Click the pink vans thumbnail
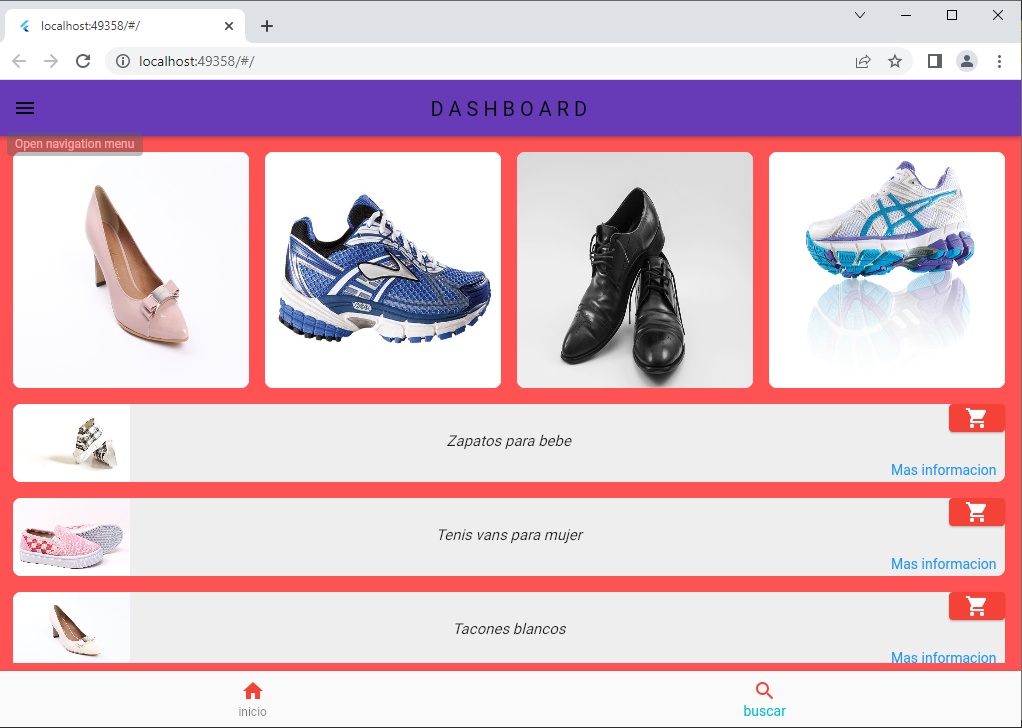The height and width of the screenshot is (728, 1022). click(x=72, y=537)
